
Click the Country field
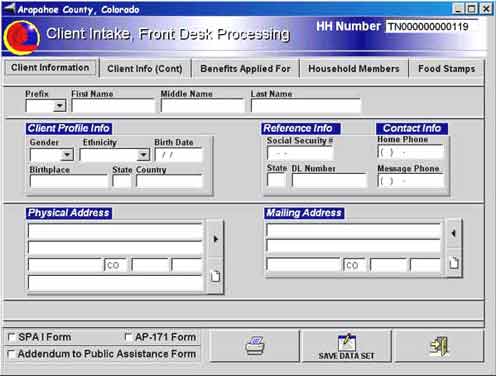click(x=169, y=182)
